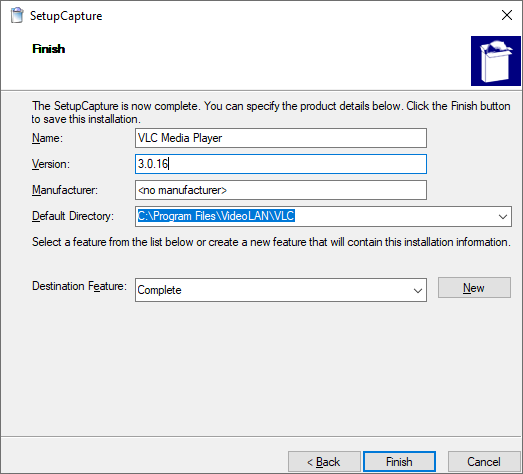Screen dimensions: 523x474
Task: Expand the Destination Feature dropdown arrow
Action: 418,290
